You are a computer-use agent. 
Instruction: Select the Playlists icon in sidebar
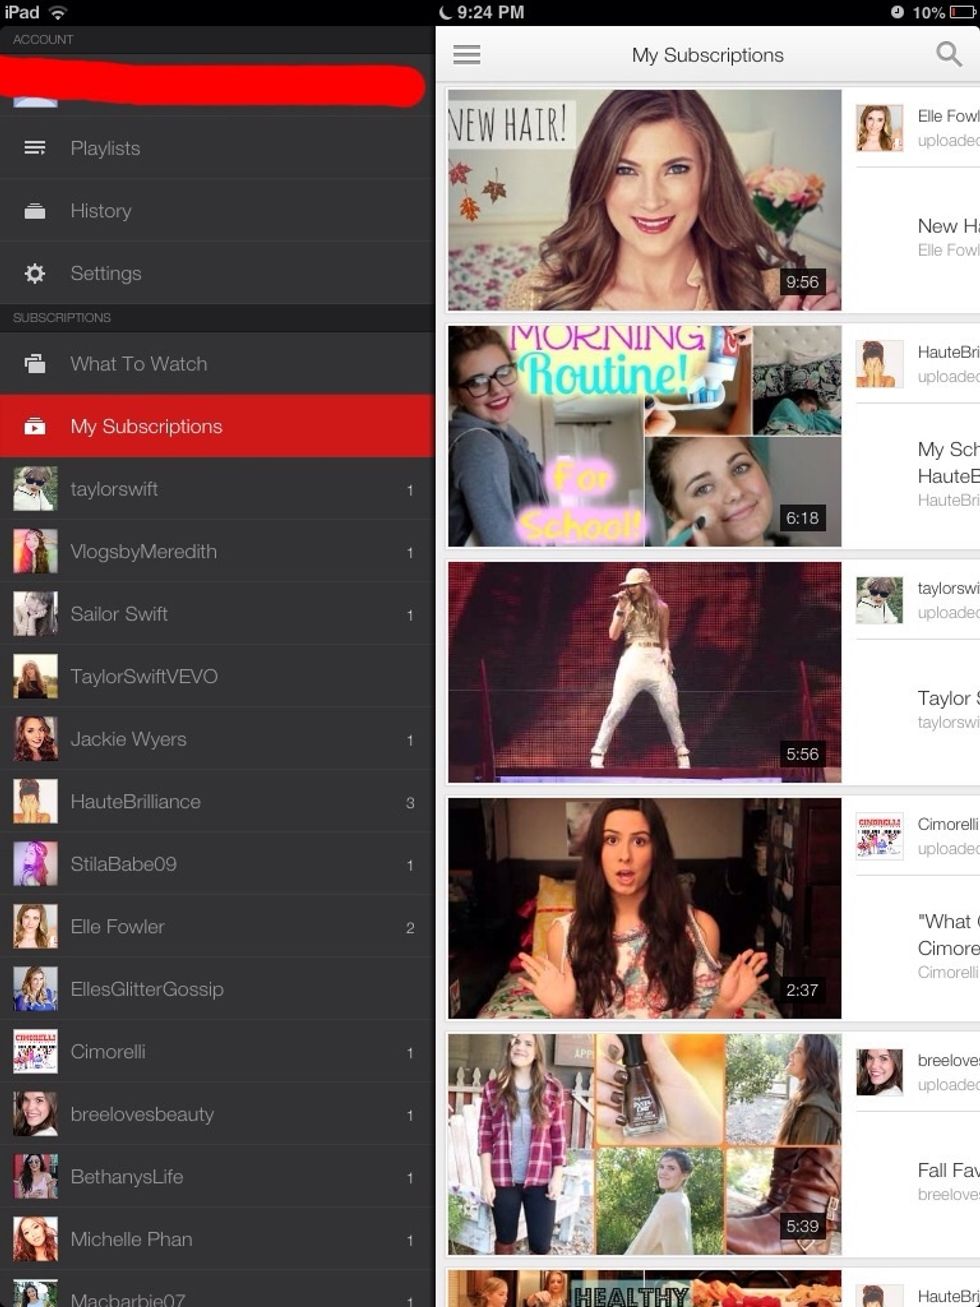[35, 147]
